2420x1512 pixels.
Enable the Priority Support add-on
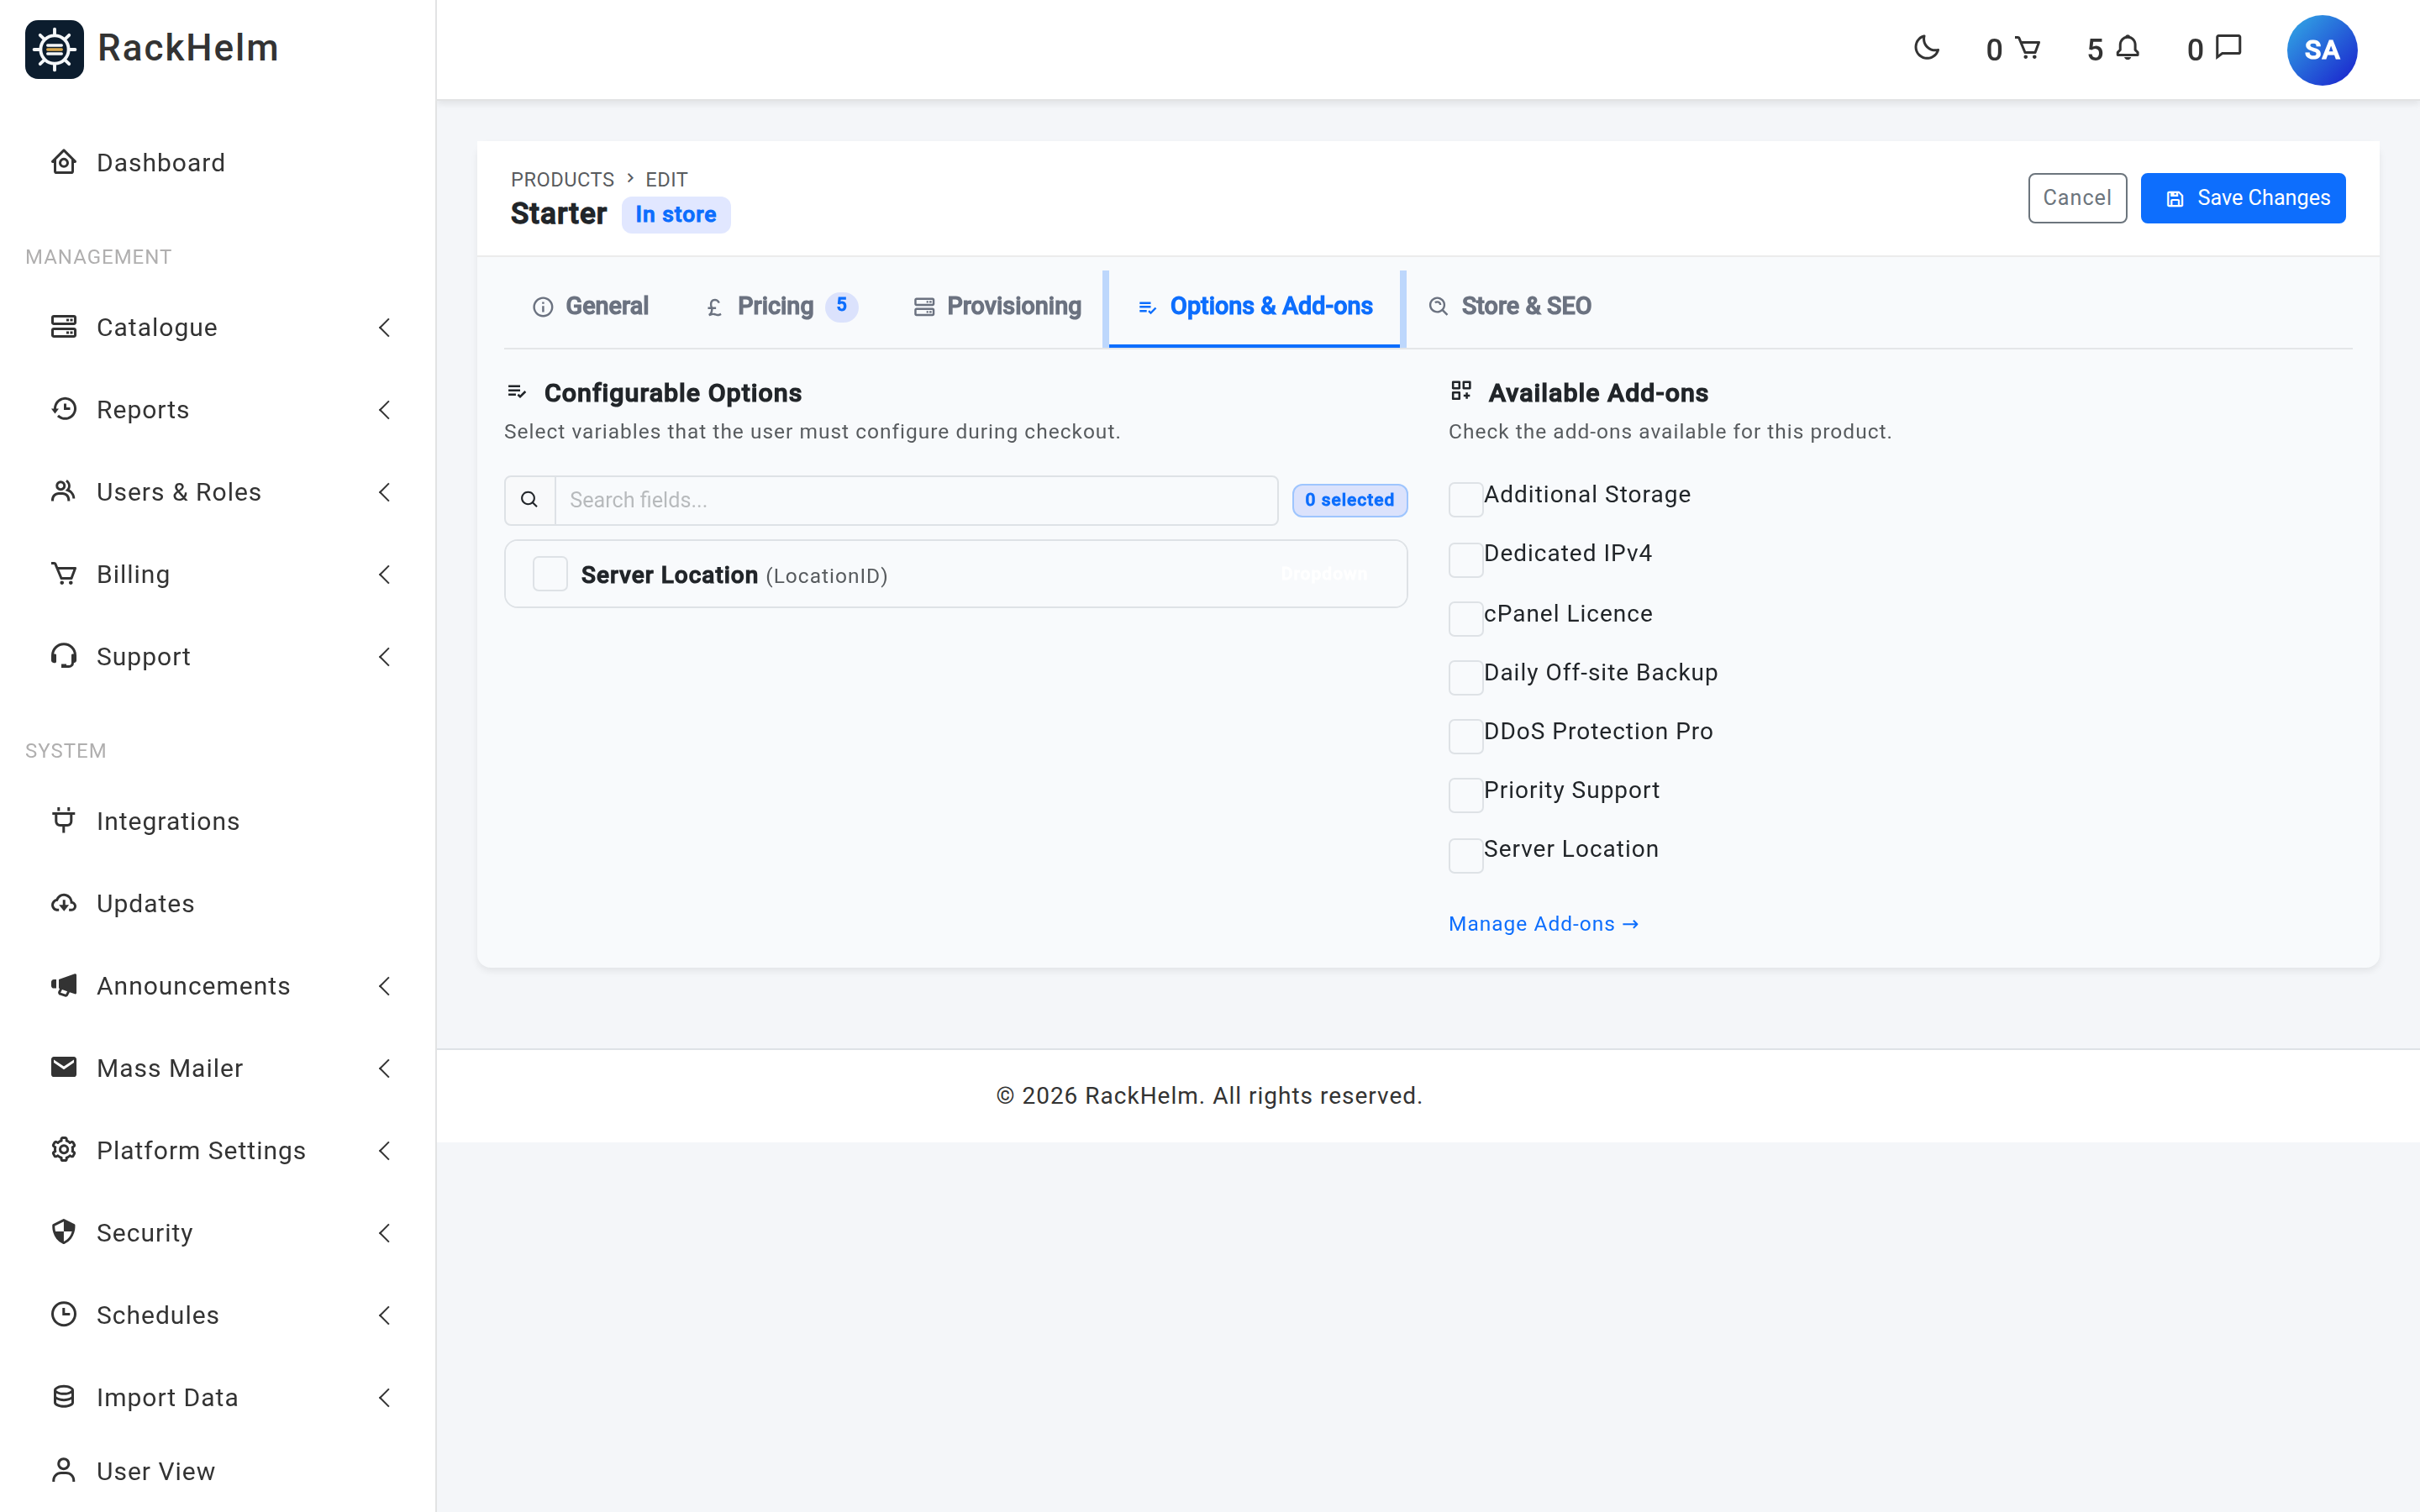pos(1465,795)
